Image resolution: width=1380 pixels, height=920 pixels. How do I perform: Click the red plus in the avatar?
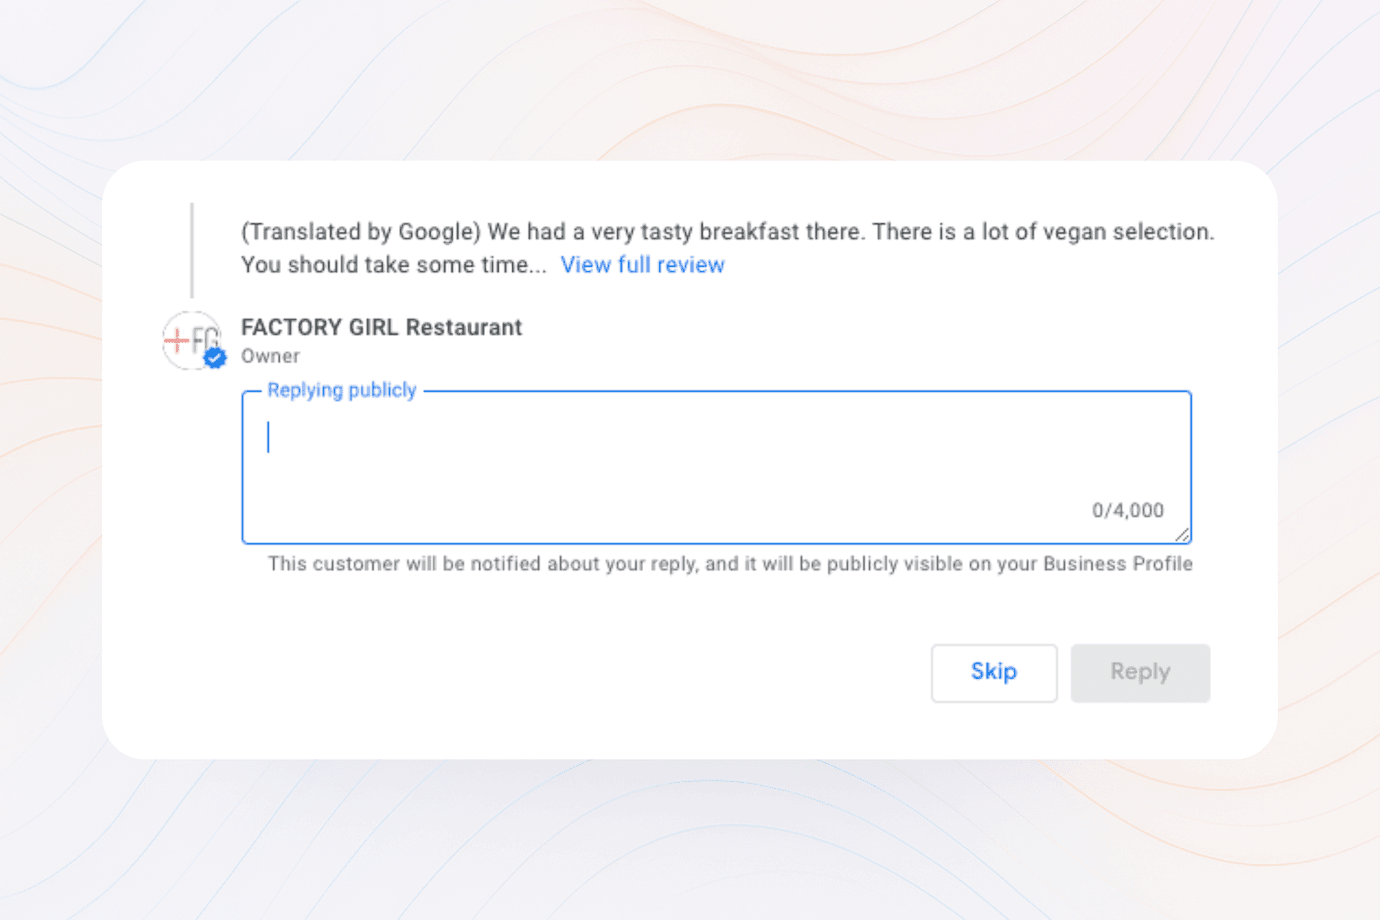pos(177,341)
